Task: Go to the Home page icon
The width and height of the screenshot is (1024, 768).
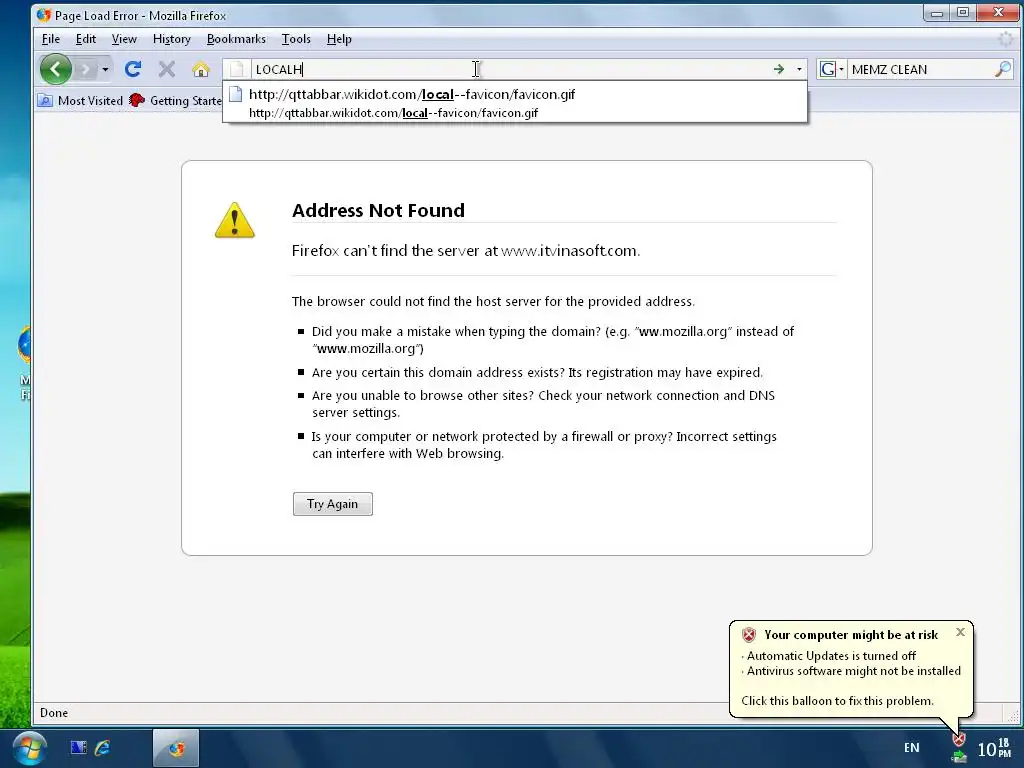Action: click(201, 69)
